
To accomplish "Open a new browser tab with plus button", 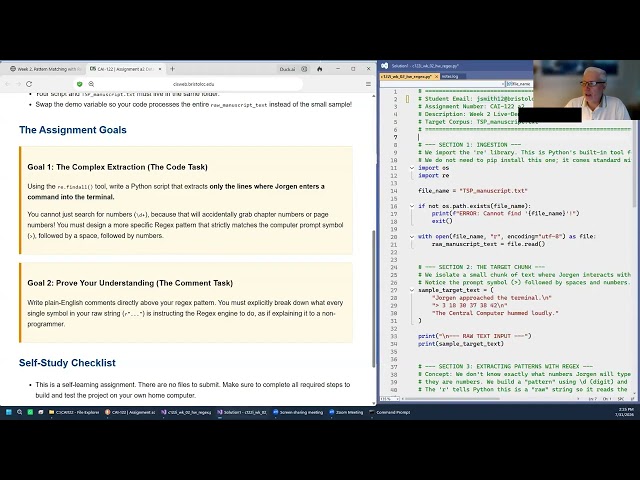I will click(x=172, y=69).
